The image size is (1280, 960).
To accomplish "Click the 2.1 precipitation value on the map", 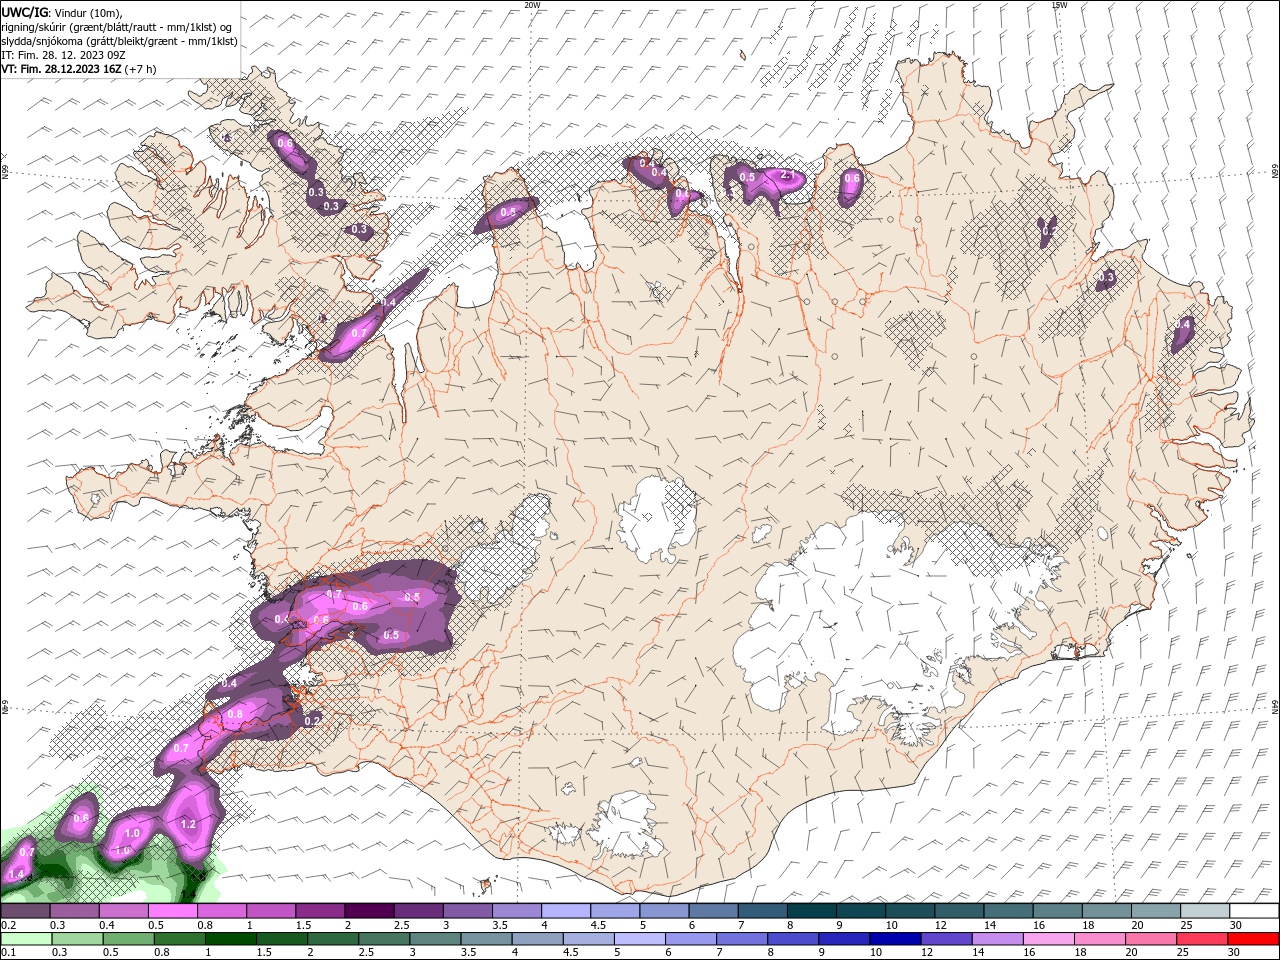I will (787, 176).
